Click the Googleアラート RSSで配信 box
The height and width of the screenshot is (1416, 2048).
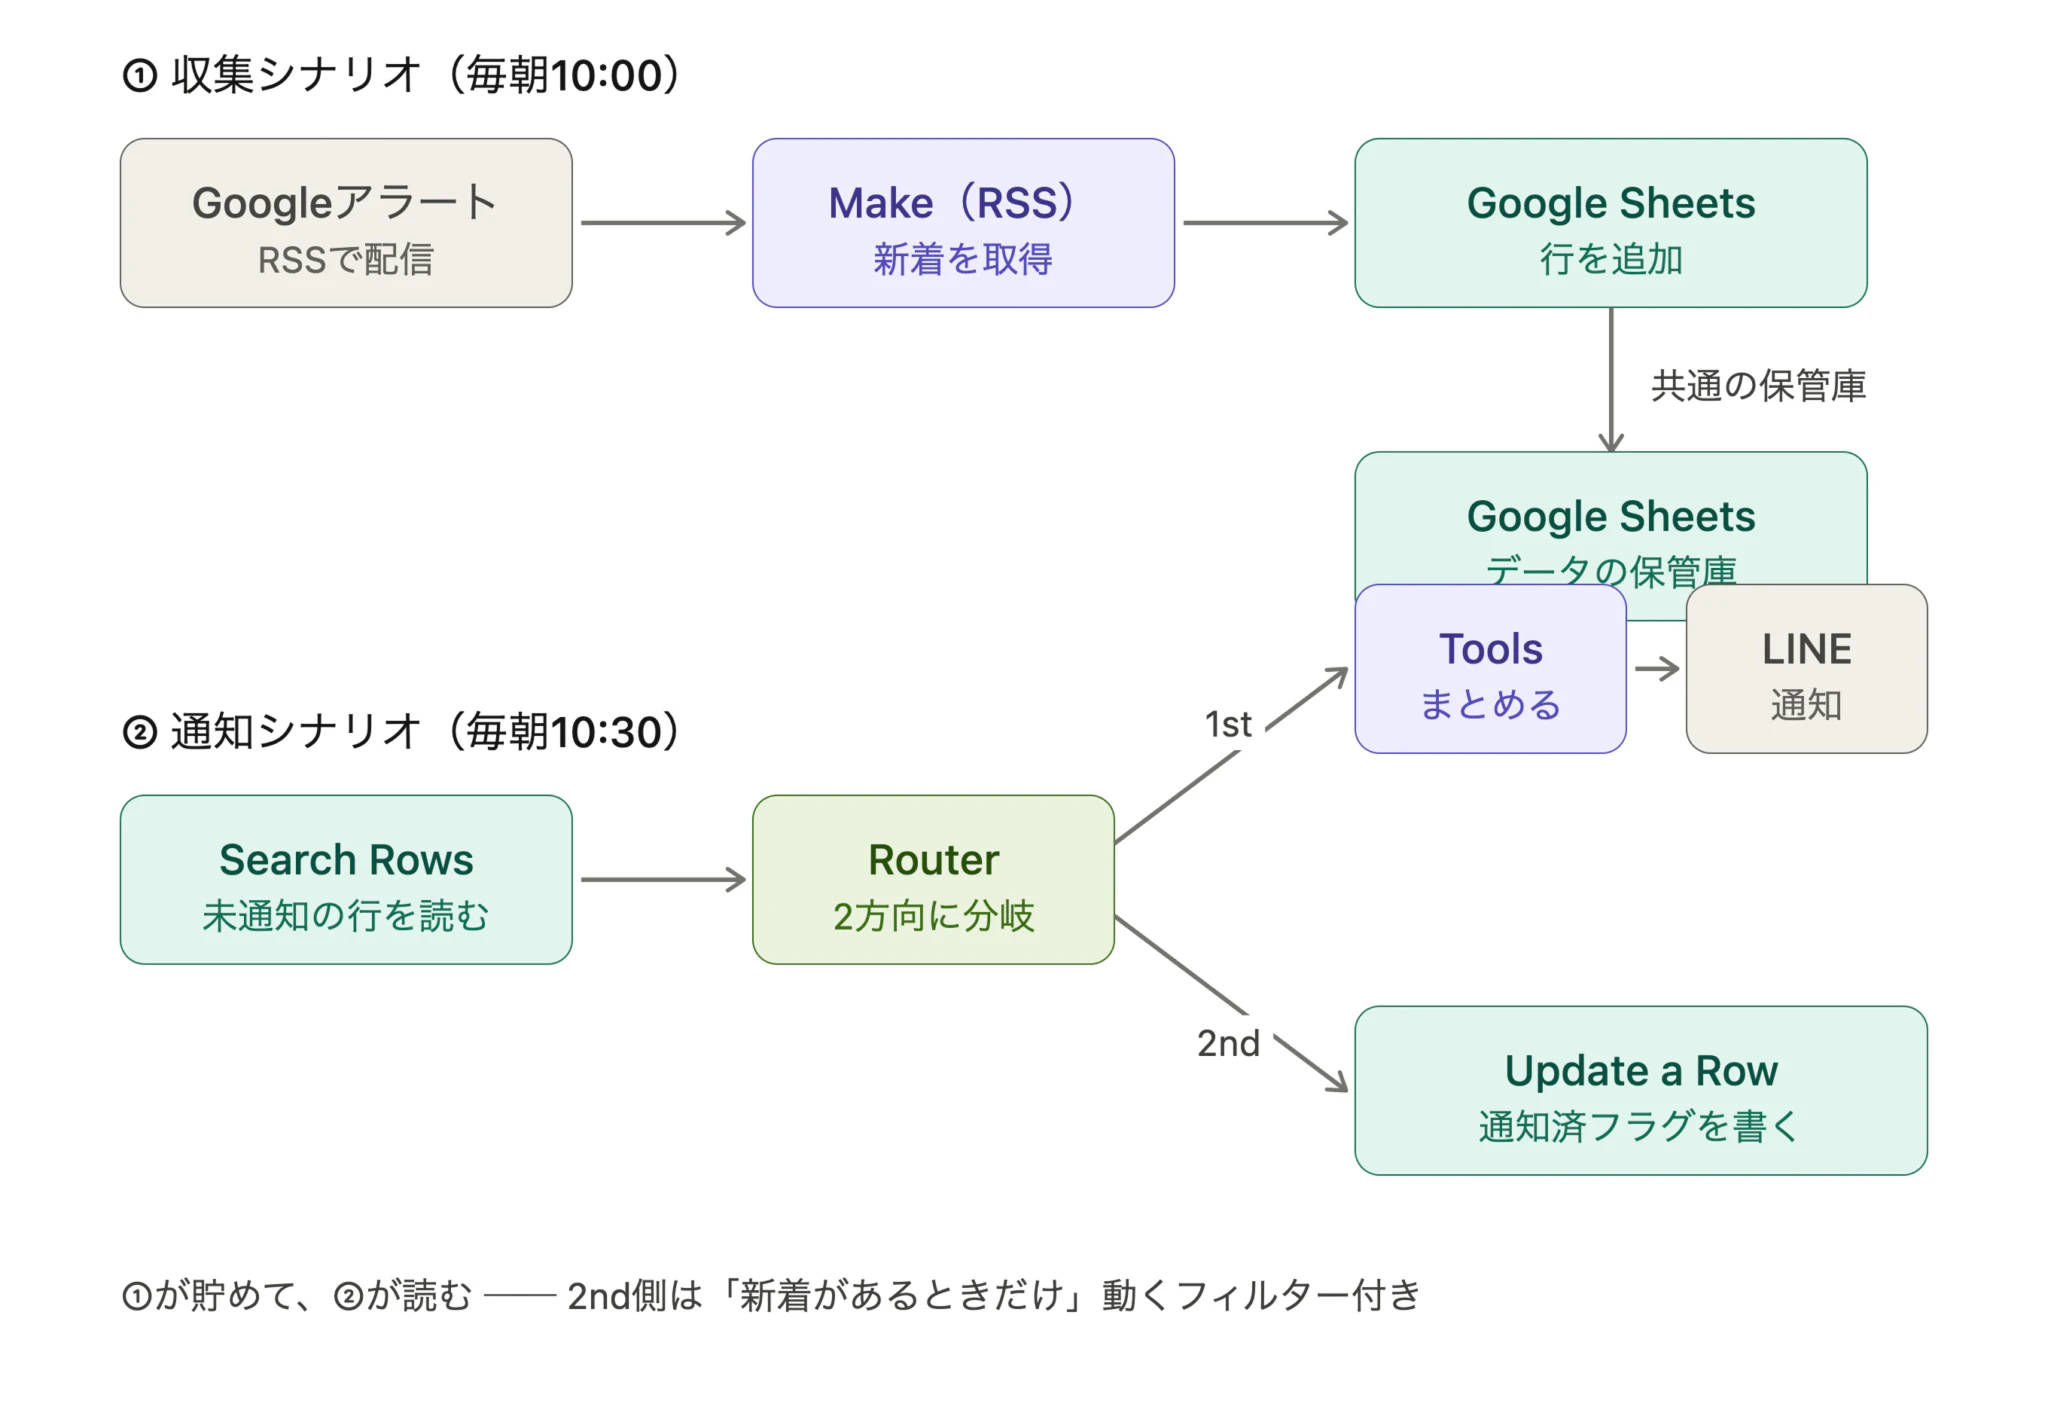(x=346, y=223)
